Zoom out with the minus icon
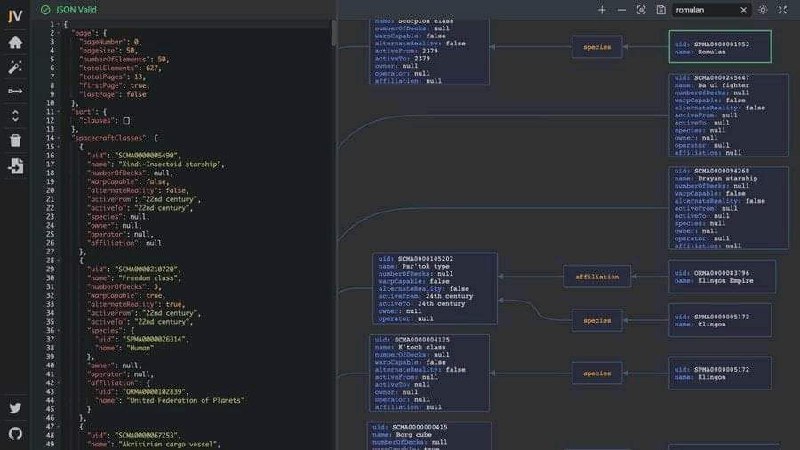800x450 pixels. pyautogui.click(x=621, y=10)
